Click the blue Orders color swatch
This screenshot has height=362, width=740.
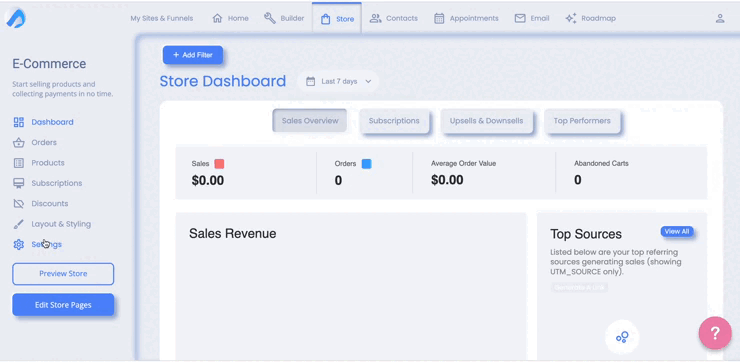click(x=367, y=164)
